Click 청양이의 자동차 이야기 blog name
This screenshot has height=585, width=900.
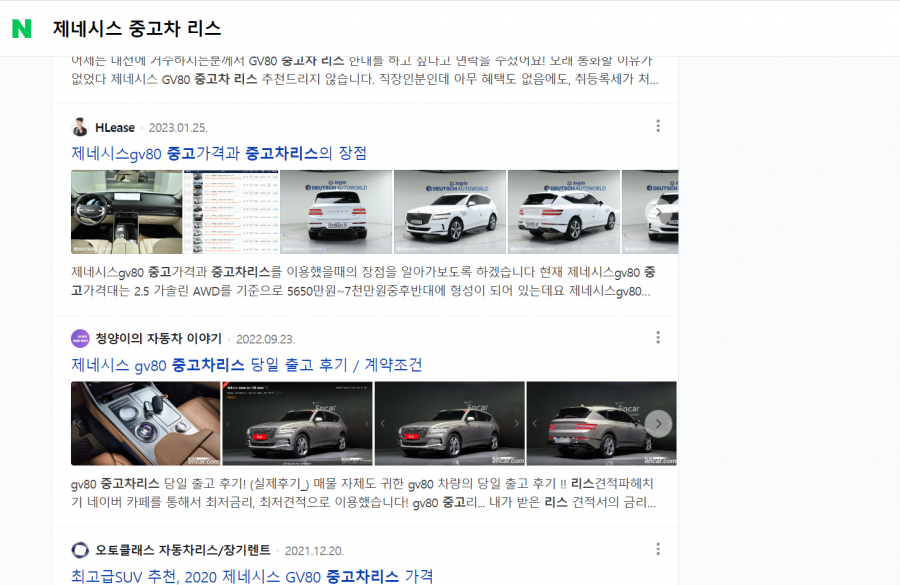tap(158, 339)
